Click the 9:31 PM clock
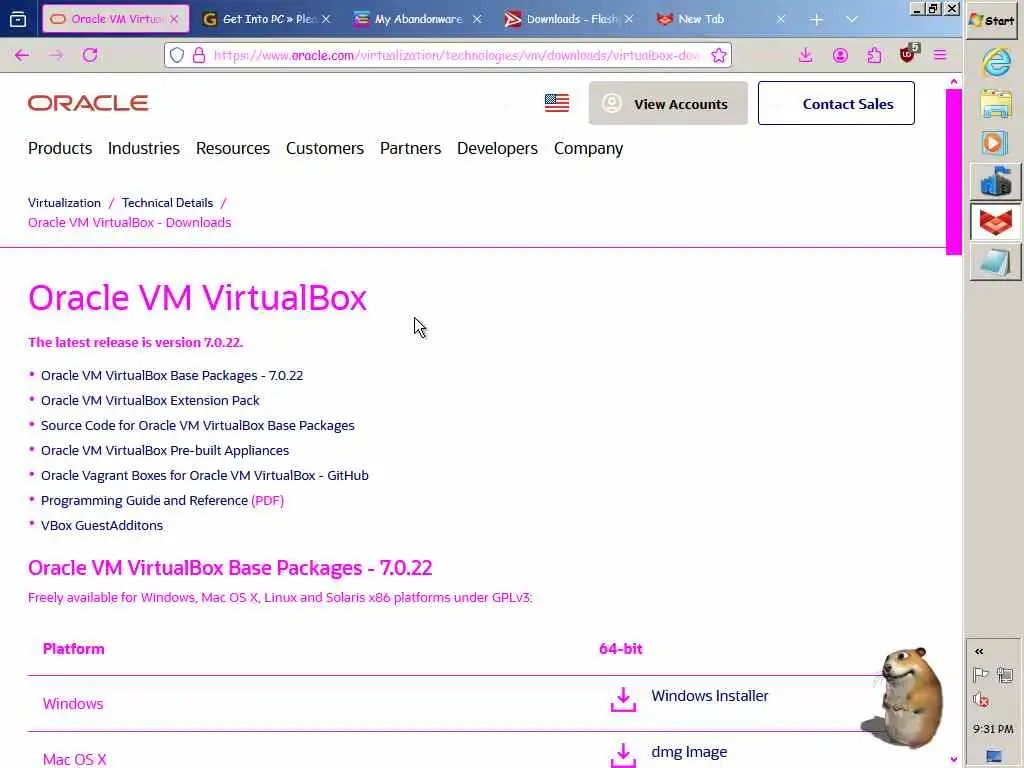The height and width of the screenshot is (768, 1024). pyautogui.click(x=993, y=729)
